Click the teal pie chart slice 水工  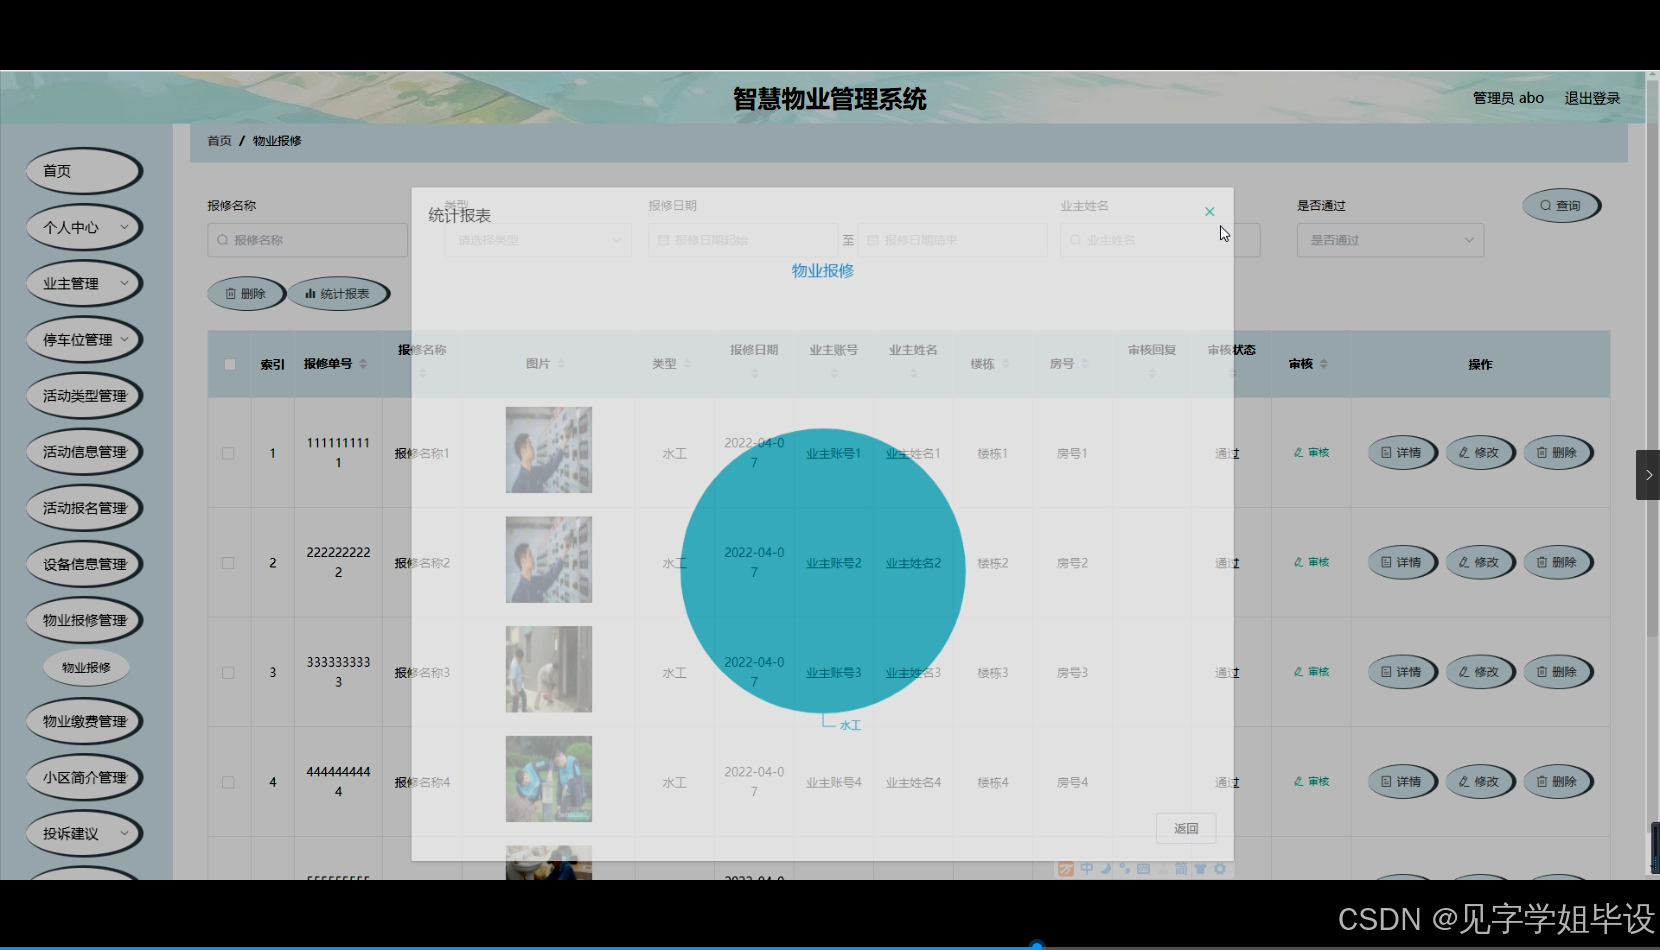tap(823, 571)
